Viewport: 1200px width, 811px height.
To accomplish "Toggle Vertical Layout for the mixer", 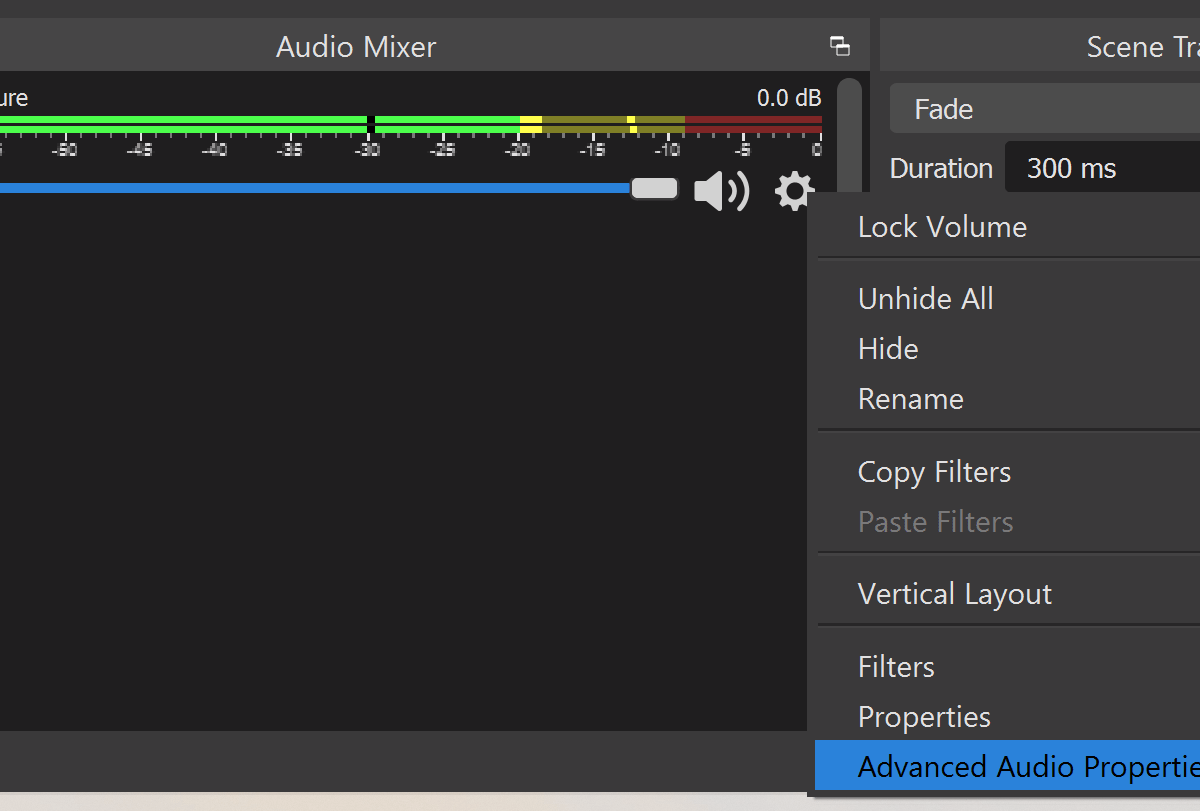I will point(954,594).
